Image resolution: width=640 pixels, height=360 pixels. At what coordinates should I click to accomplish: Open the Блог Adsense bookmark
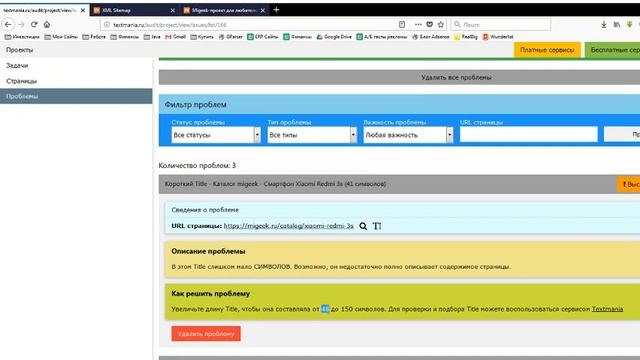431,37
